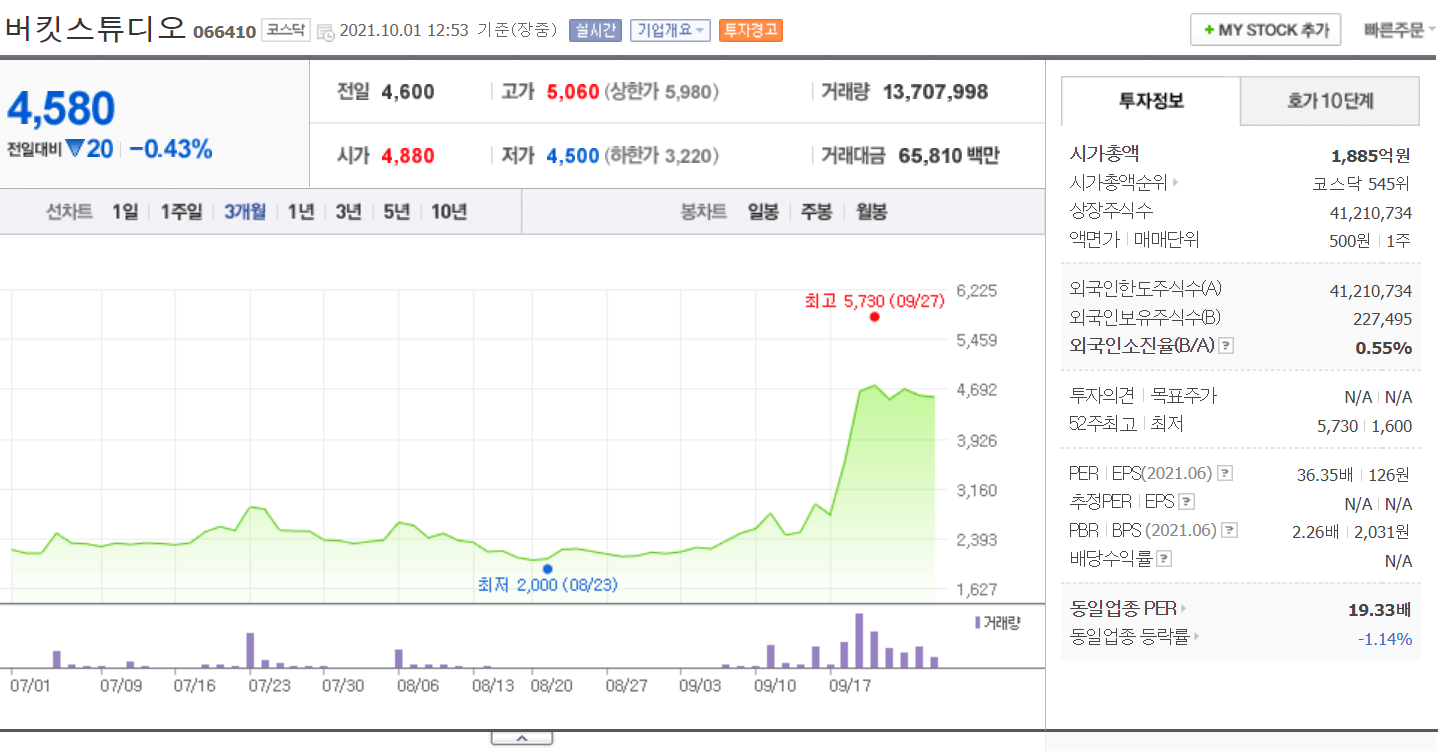Select the 1년 line chart range

coord(301,212)
